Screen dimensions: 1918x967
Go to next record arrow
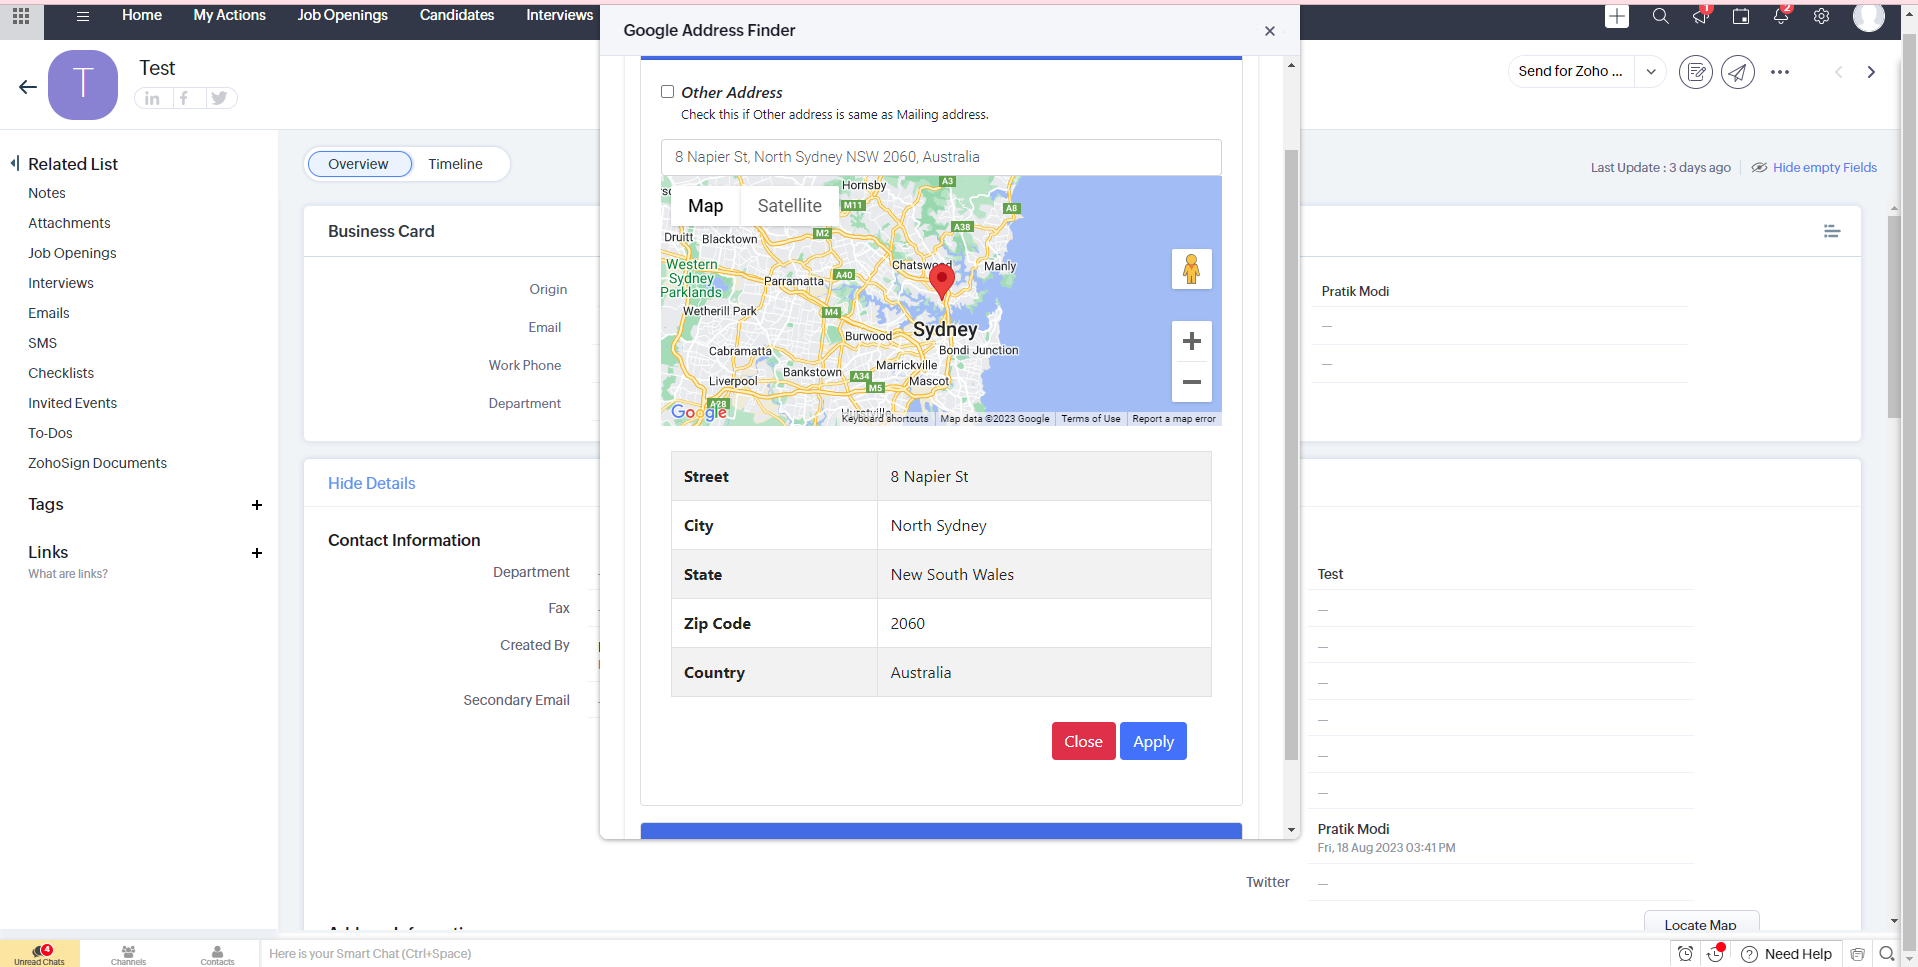point(1871,72)
